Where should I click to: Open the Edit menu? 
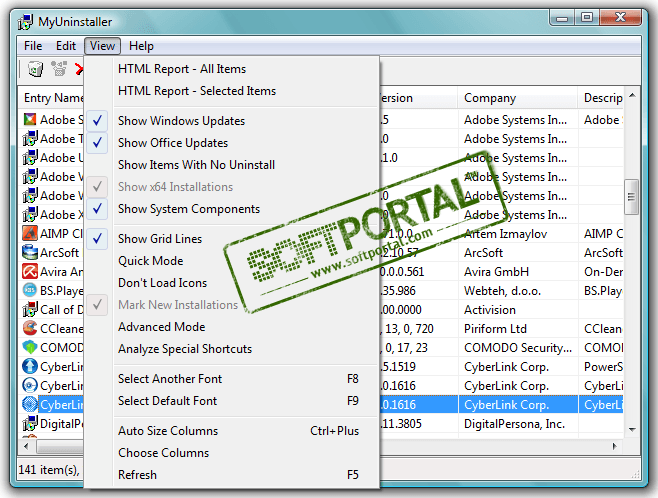click(x=66, y=46)
